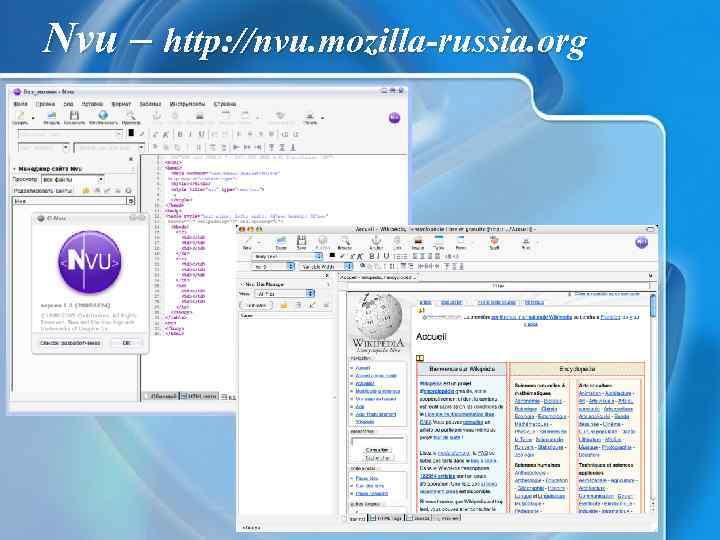720x540 pixels.
Task: Click the Anchor icon in Wikipedia Nvu window
Action: (x=376, y=243)
